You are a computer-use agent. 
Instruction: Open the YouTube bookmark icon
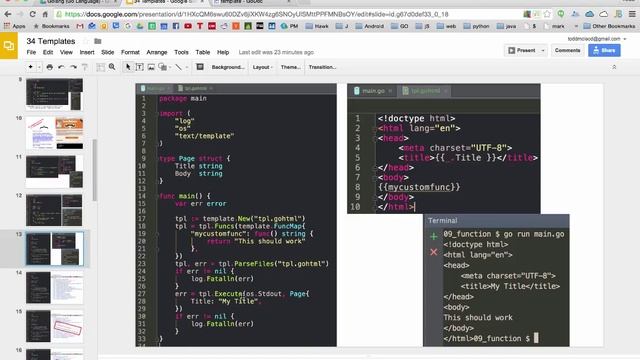(188, 26)
